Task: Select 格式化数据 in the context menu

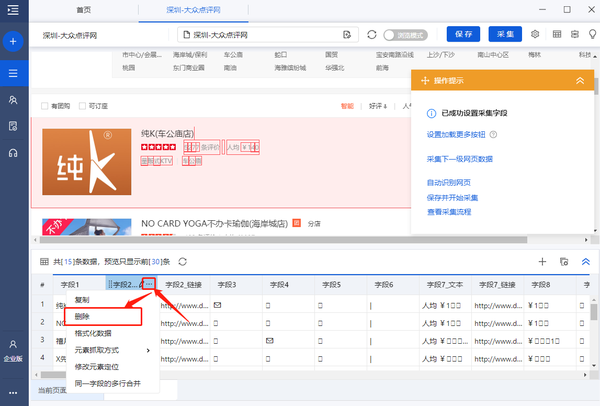Action: click(x=93, y=333)
